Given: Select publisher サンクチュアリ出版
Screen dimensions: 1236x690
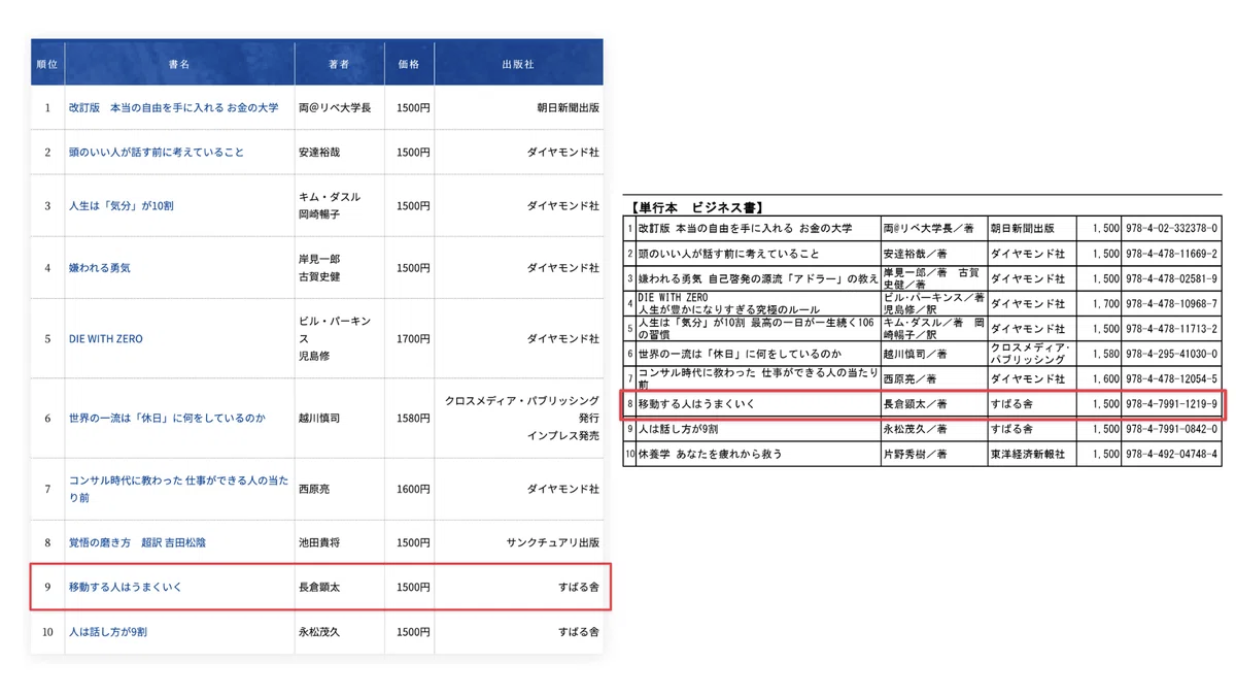Looking at the screenshot, I should click(553, 542).
